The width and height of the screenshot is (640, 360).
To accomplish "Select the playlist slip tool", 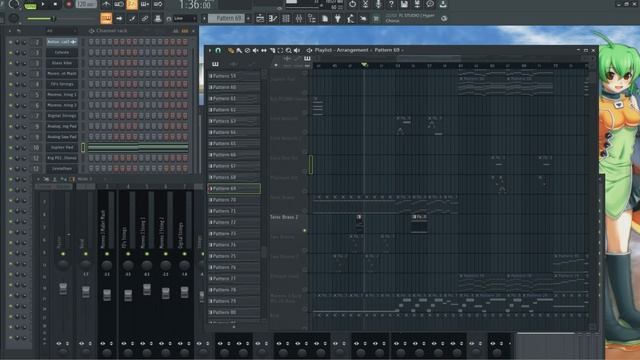I will point(264,51).
